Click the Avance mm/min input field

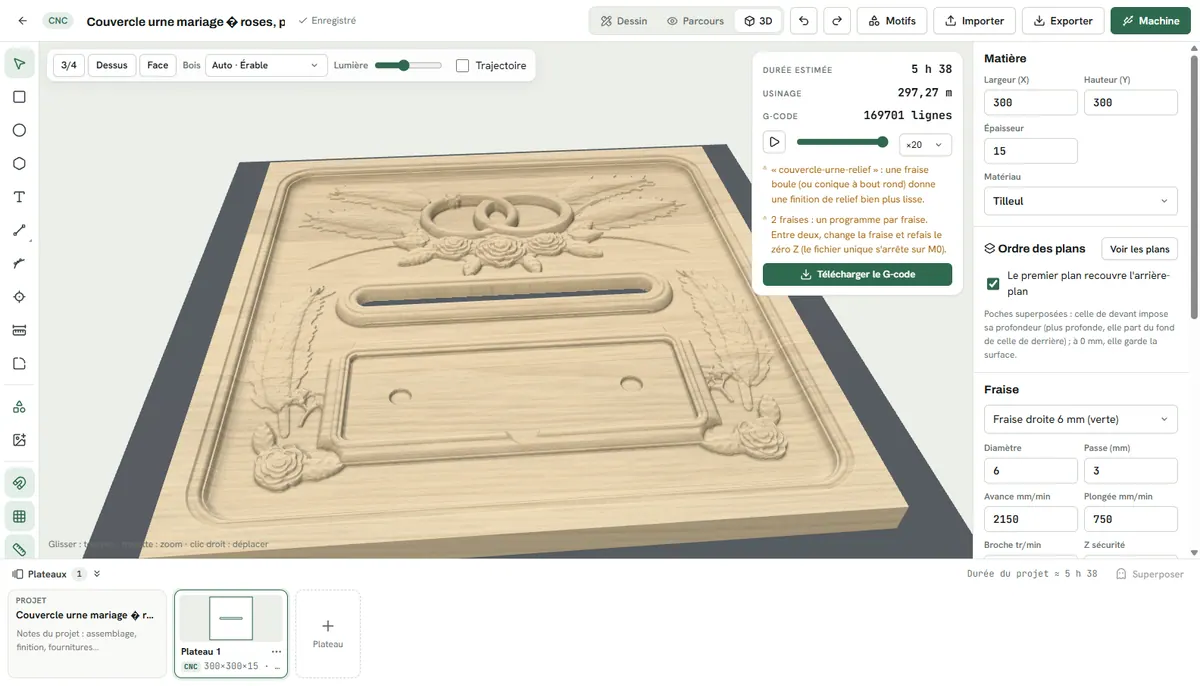(1031, 519)
